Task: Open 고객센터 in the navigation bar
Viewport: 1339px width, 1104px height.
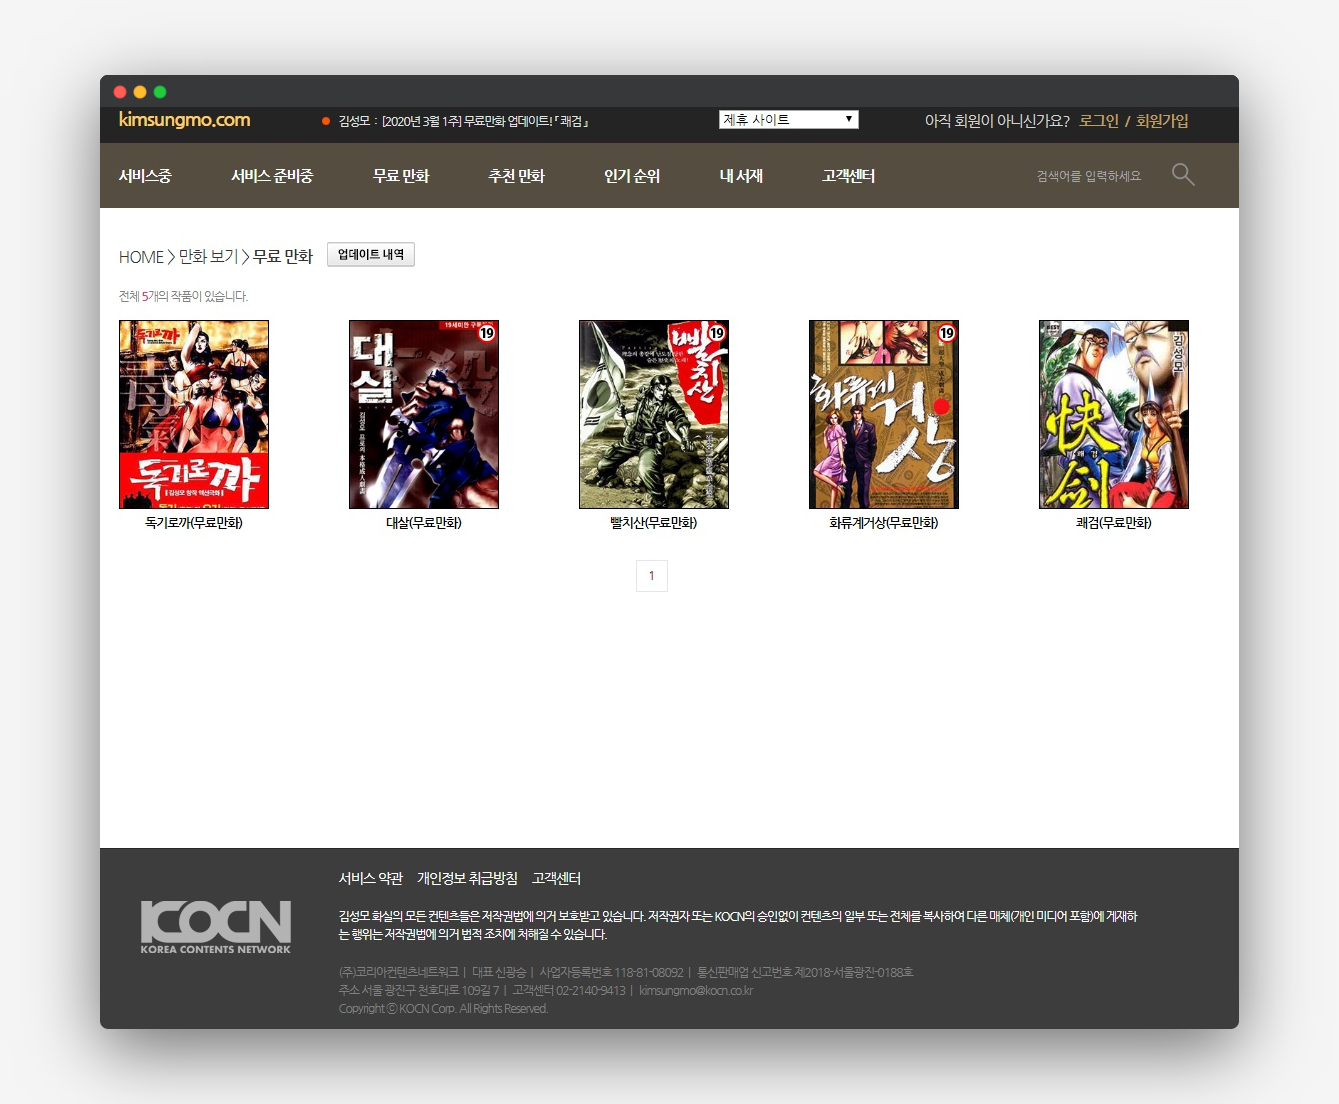Action: (x=848, y=176)
